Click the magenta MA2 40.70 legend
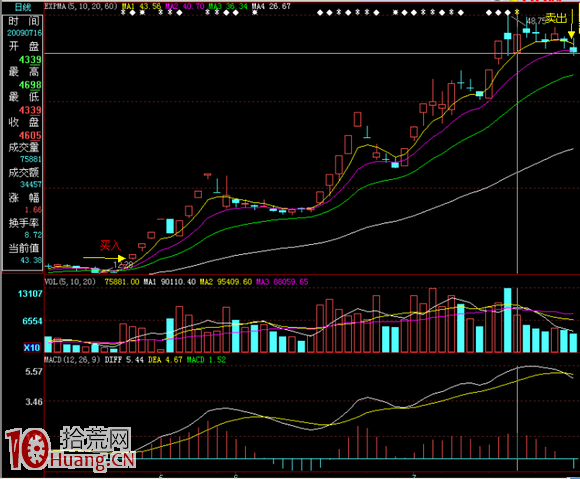The height and width of the screenshot is (479, 580). [x=184, y=6]
